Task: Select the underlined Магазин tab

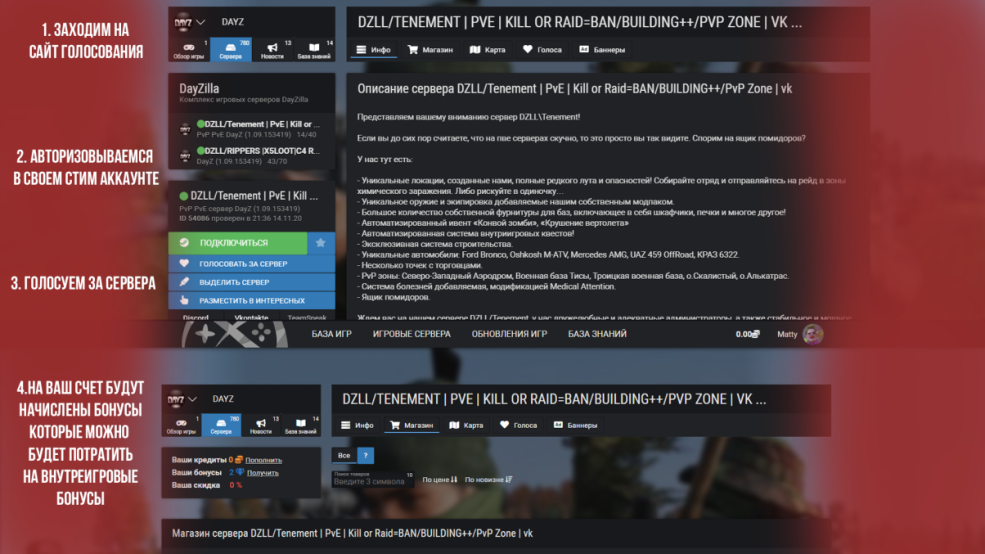Action: [x=411, y=425]
